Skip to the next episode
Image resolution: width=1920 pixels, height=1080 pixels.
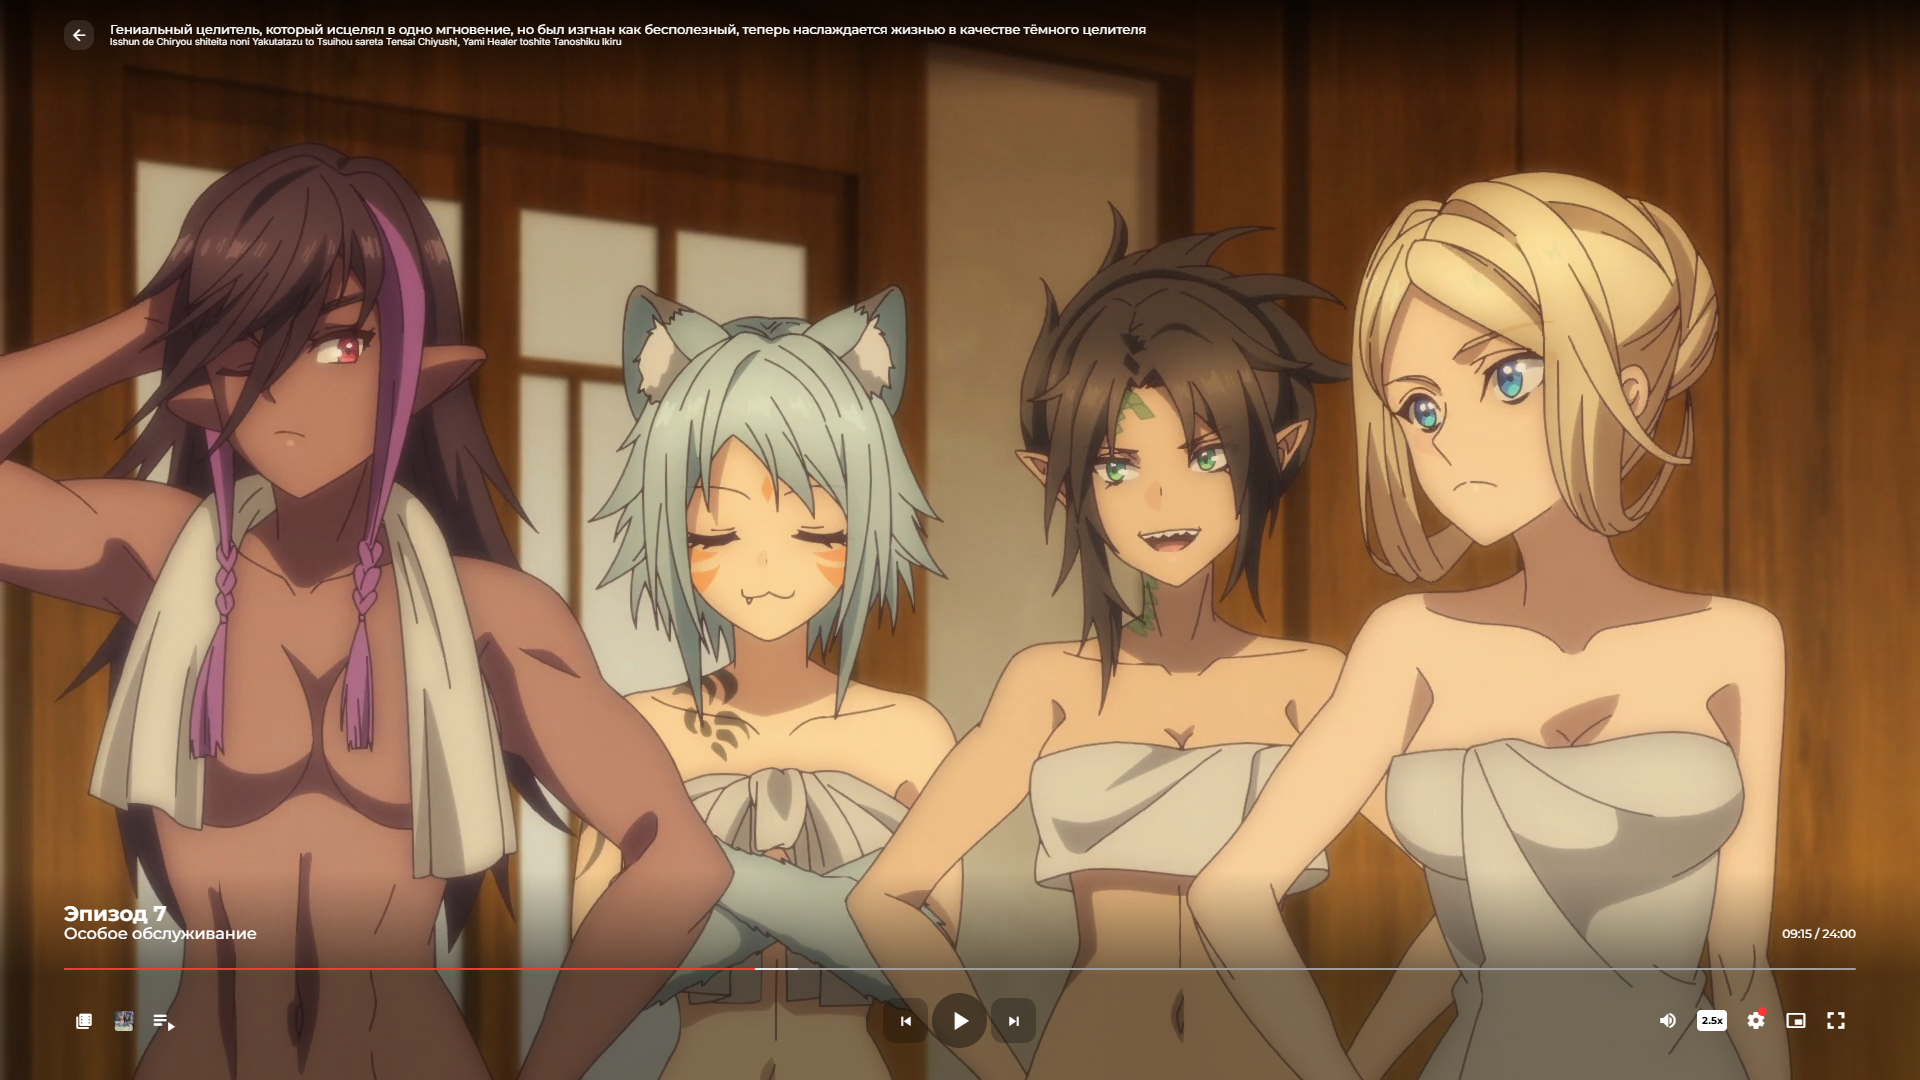tap(1013, 1021)
